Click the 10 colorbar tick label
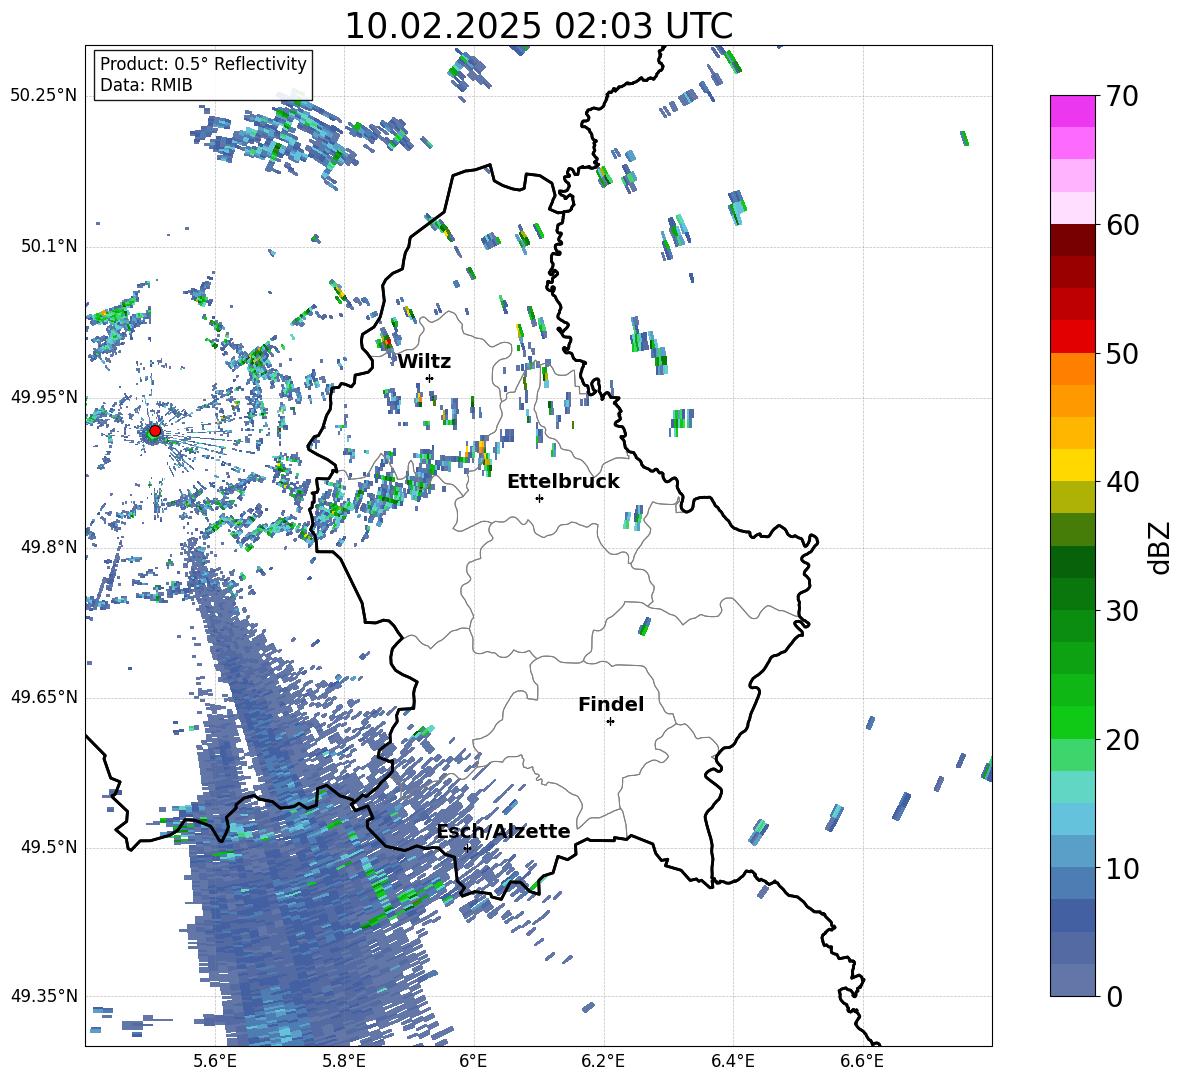The width and height of the screenshot is (1184, 1081). [x=1122, y=868]
